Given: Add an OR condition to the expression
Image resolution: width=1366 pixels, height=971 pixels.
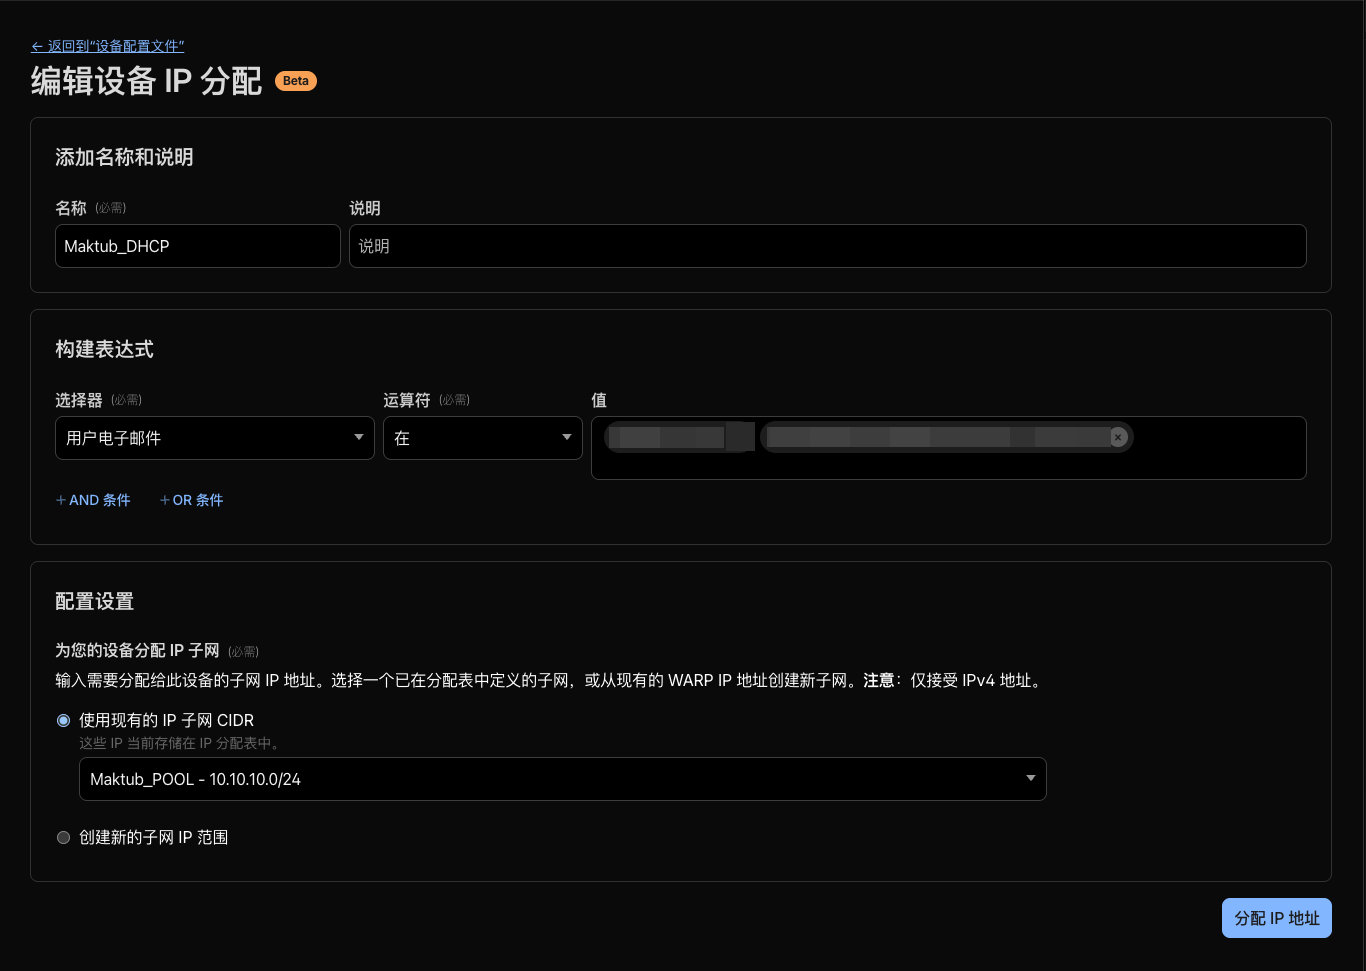Looking at the screenshot, I should 192,500.
